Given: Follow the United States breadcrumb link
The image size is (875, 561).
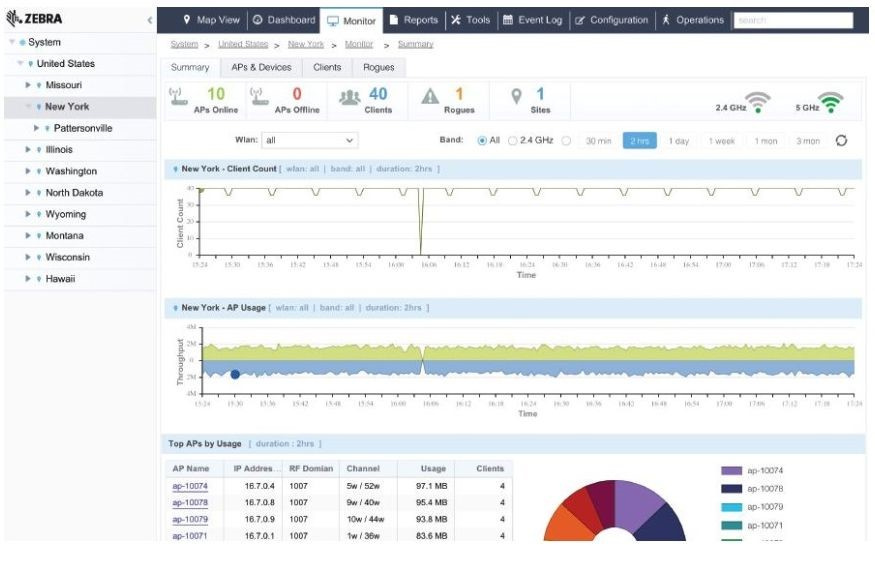Looking at the screenshot, I should click(x=243, y=44).
